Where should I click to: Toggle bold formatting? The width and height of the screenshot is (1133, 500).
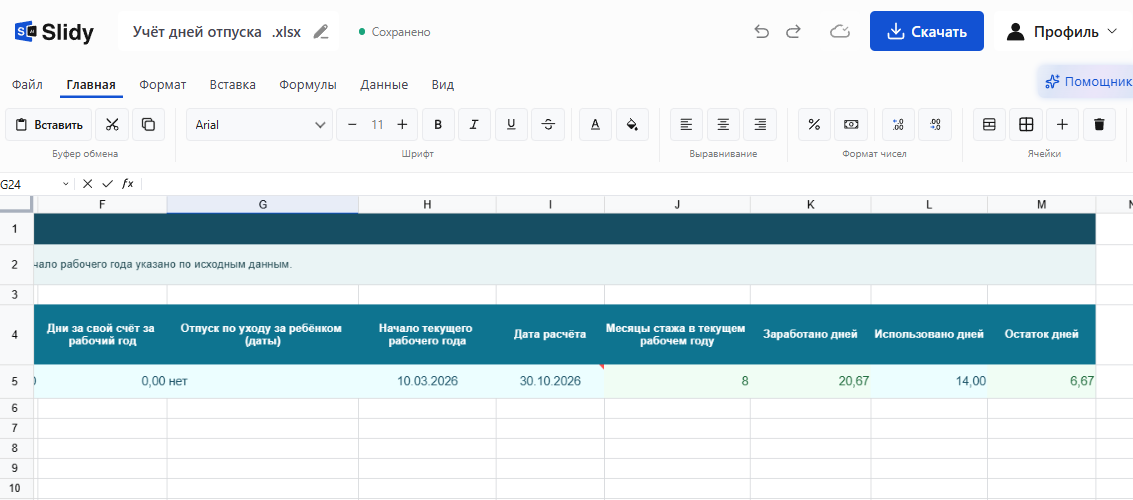438,124
